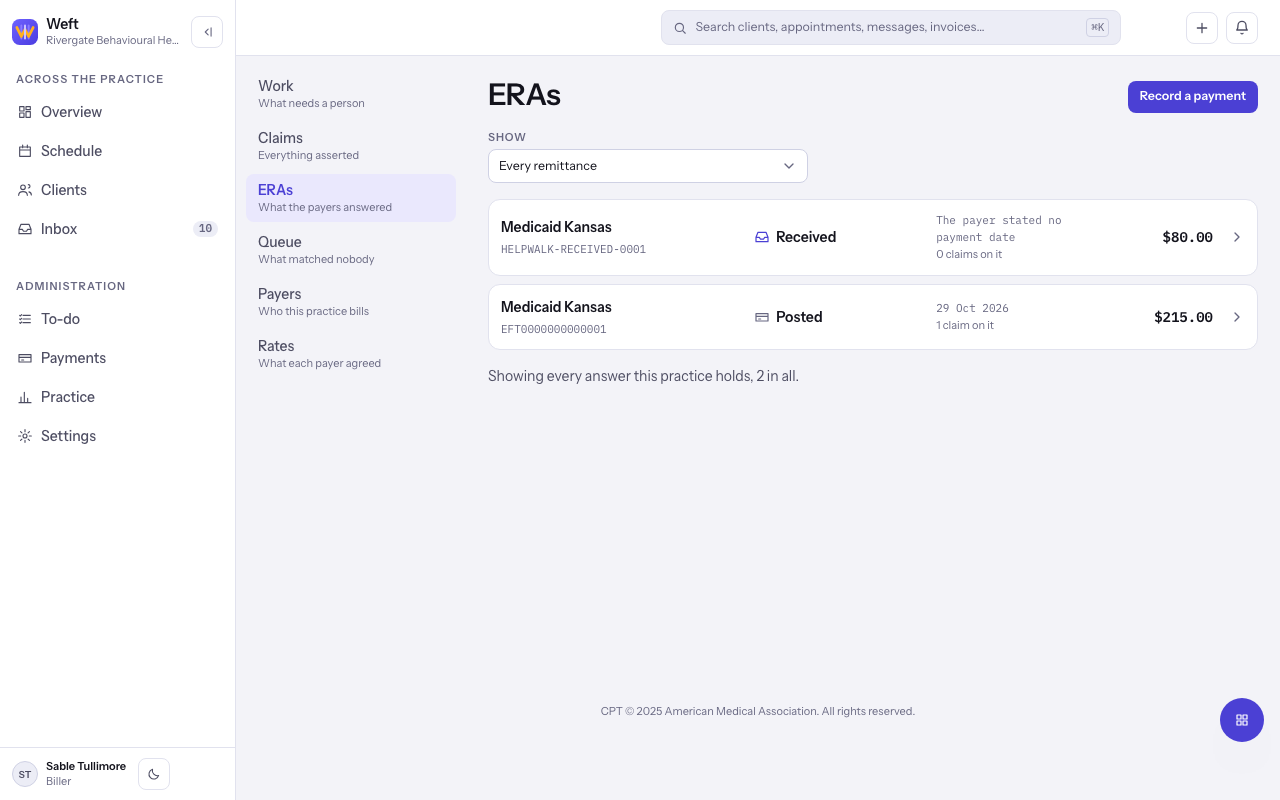
Task: Open the Every remittance dropdown
Action: 648,166
